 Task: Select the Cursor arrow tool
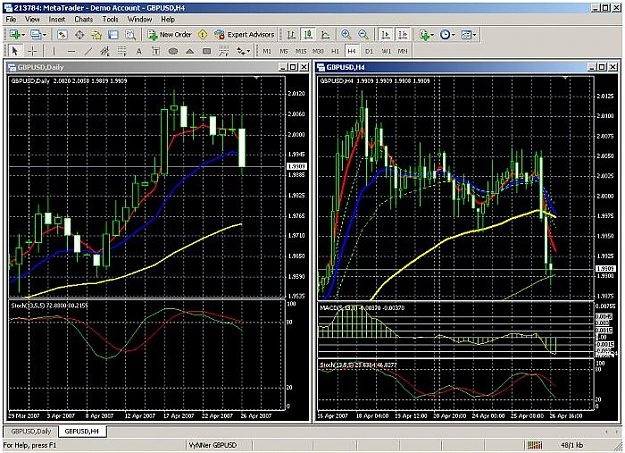(15, 51)
